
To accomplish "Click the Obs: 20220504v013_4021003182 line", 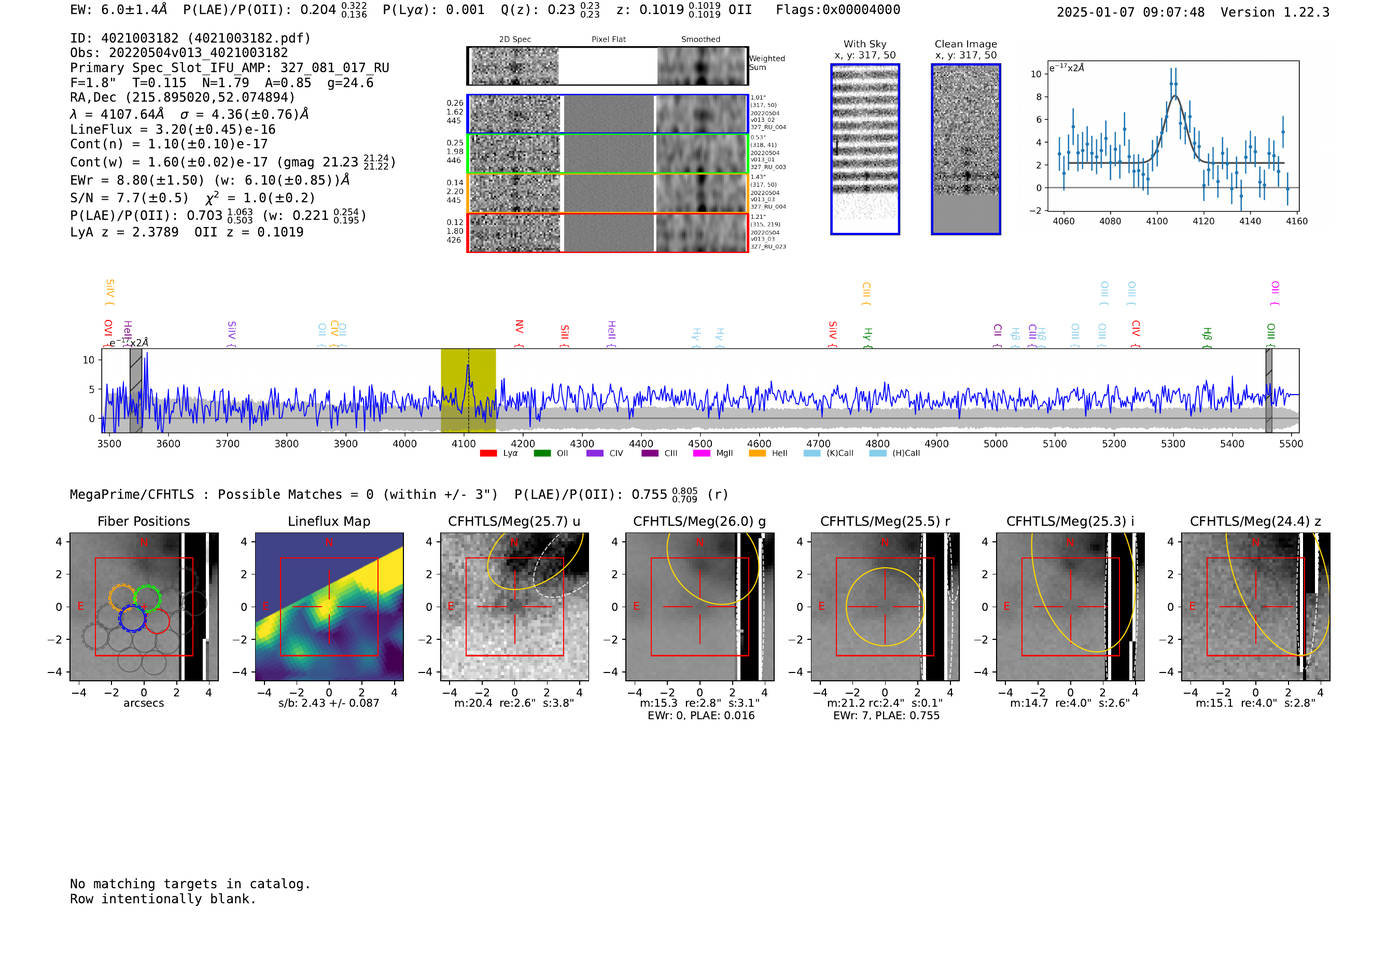I will pos(179,53).
